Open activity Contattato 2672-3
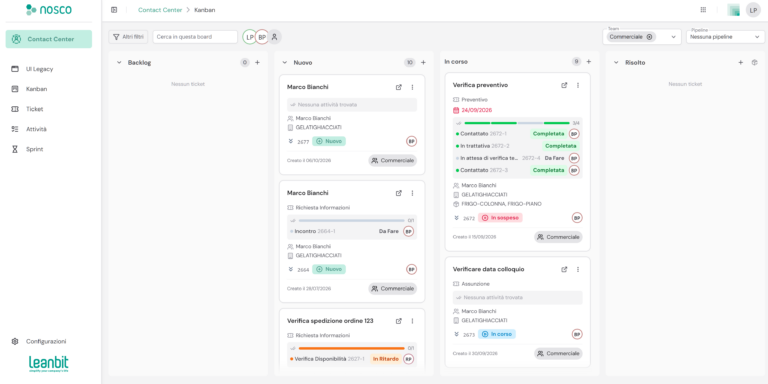Screen dimensions: 768x384 [x=517, y=170]
